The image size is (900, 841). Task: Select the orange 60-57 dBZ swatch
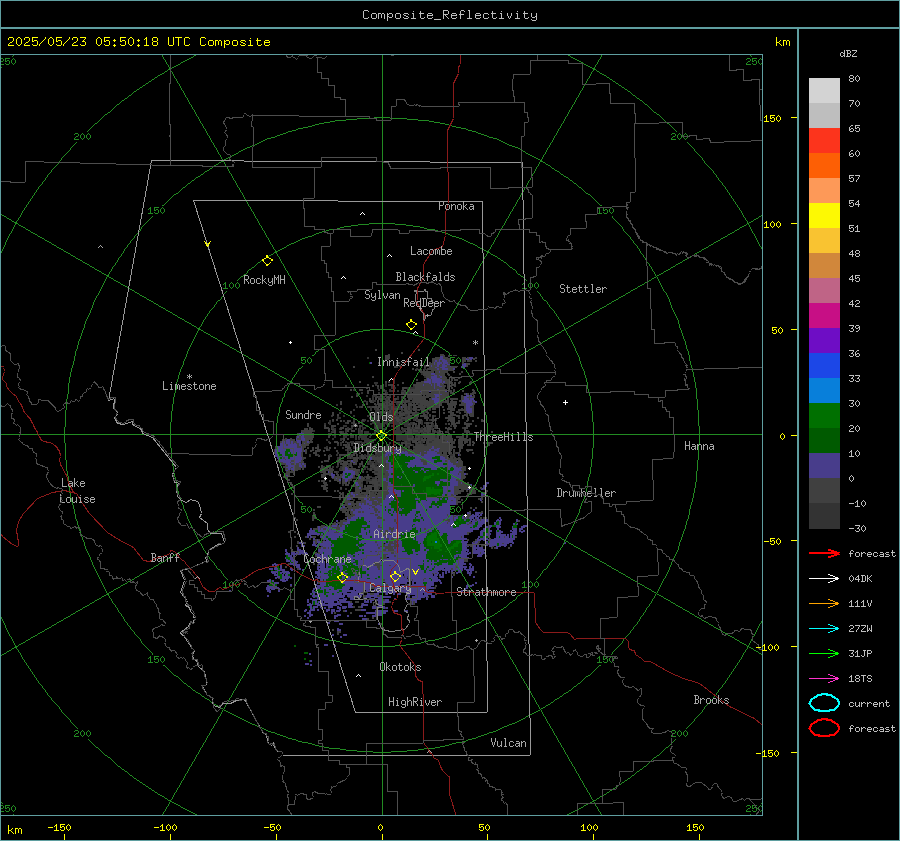tap(824, 165)
